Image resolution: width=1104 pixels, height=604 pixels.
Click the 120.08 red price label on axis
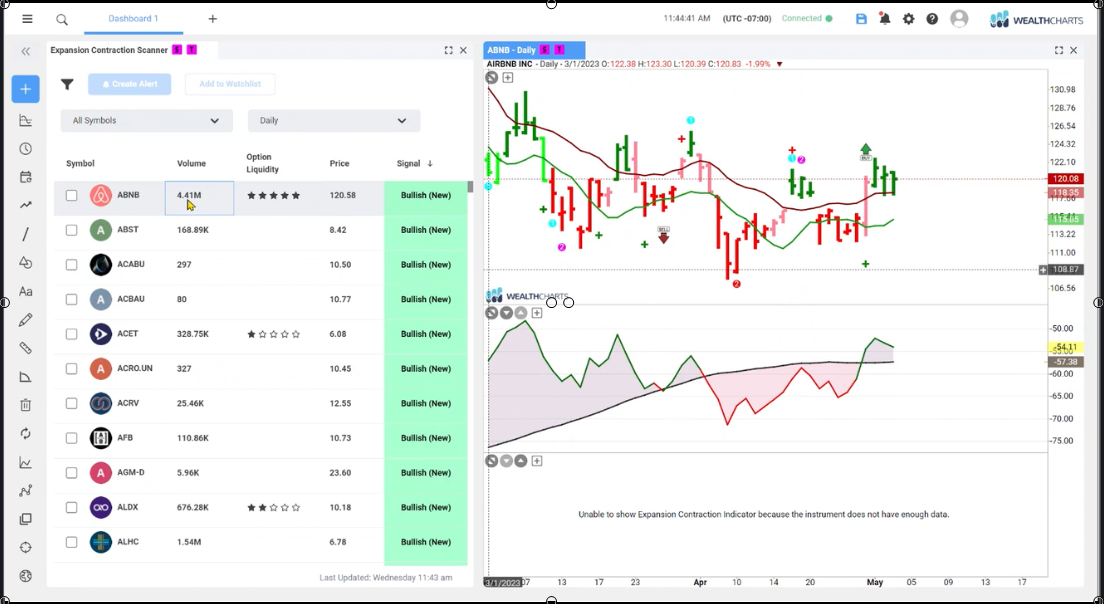(1065, 179)
